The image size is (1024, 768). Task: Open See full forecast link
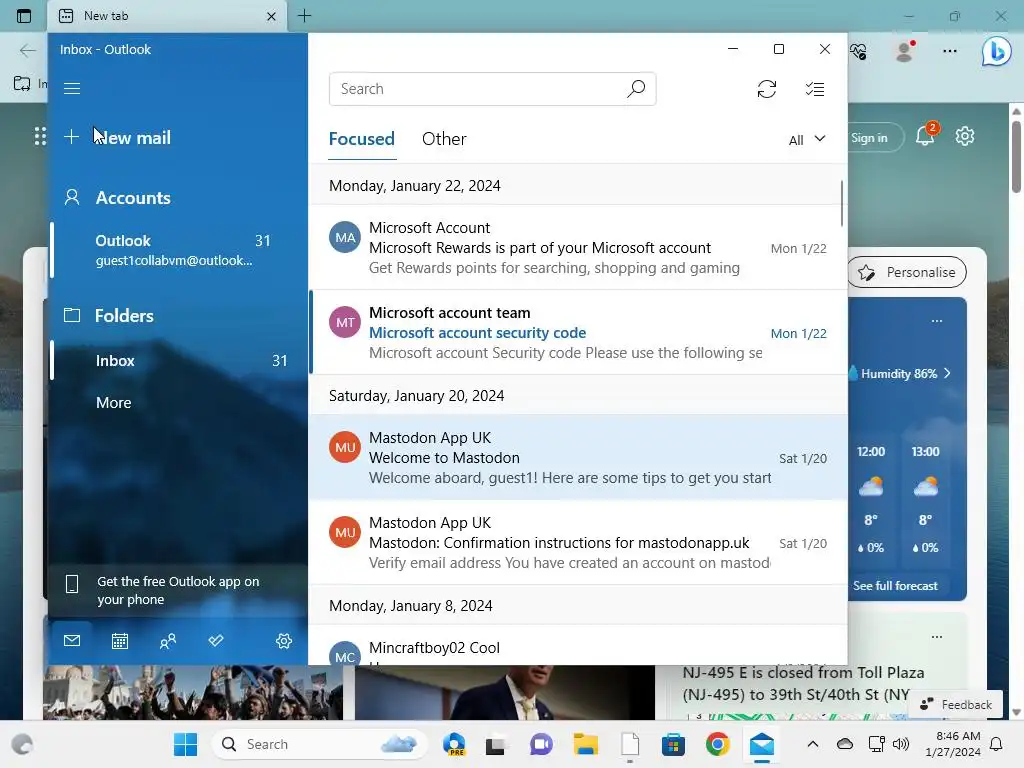(x=895, y=586)
